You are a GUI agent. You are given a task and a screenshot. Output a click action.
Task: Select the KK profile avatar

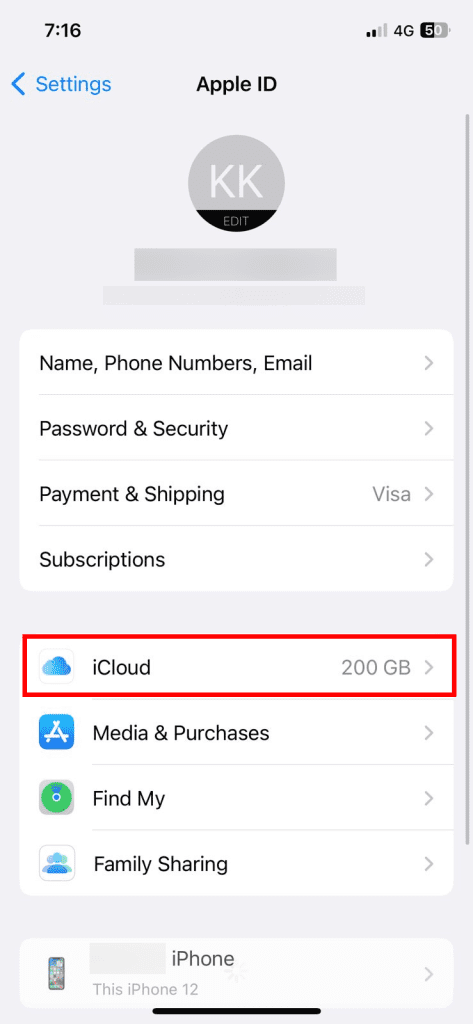pos(236,183)
